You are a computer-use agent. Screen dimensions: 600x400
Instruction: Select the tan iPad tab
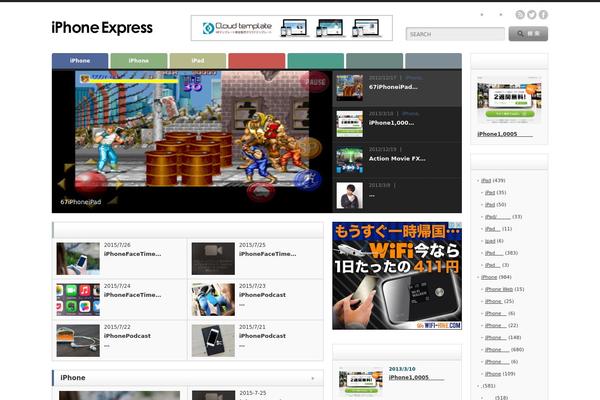pos(198,60)
